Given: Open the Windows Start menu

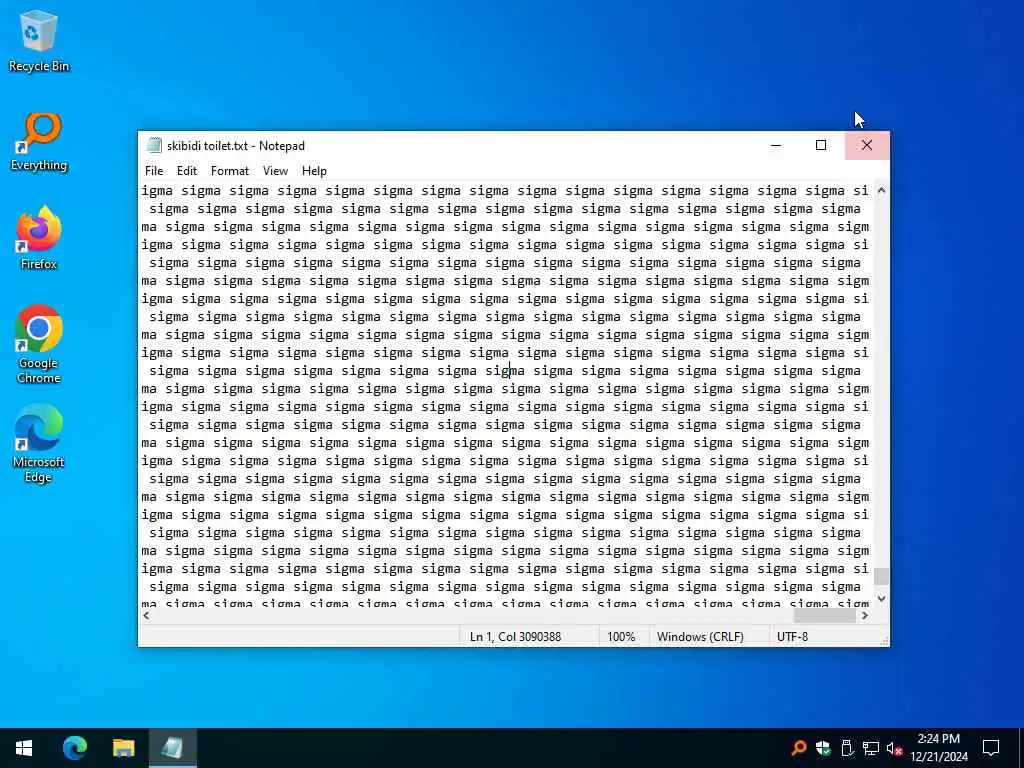Looking at the screenshot, I should [x=24, y=748].
